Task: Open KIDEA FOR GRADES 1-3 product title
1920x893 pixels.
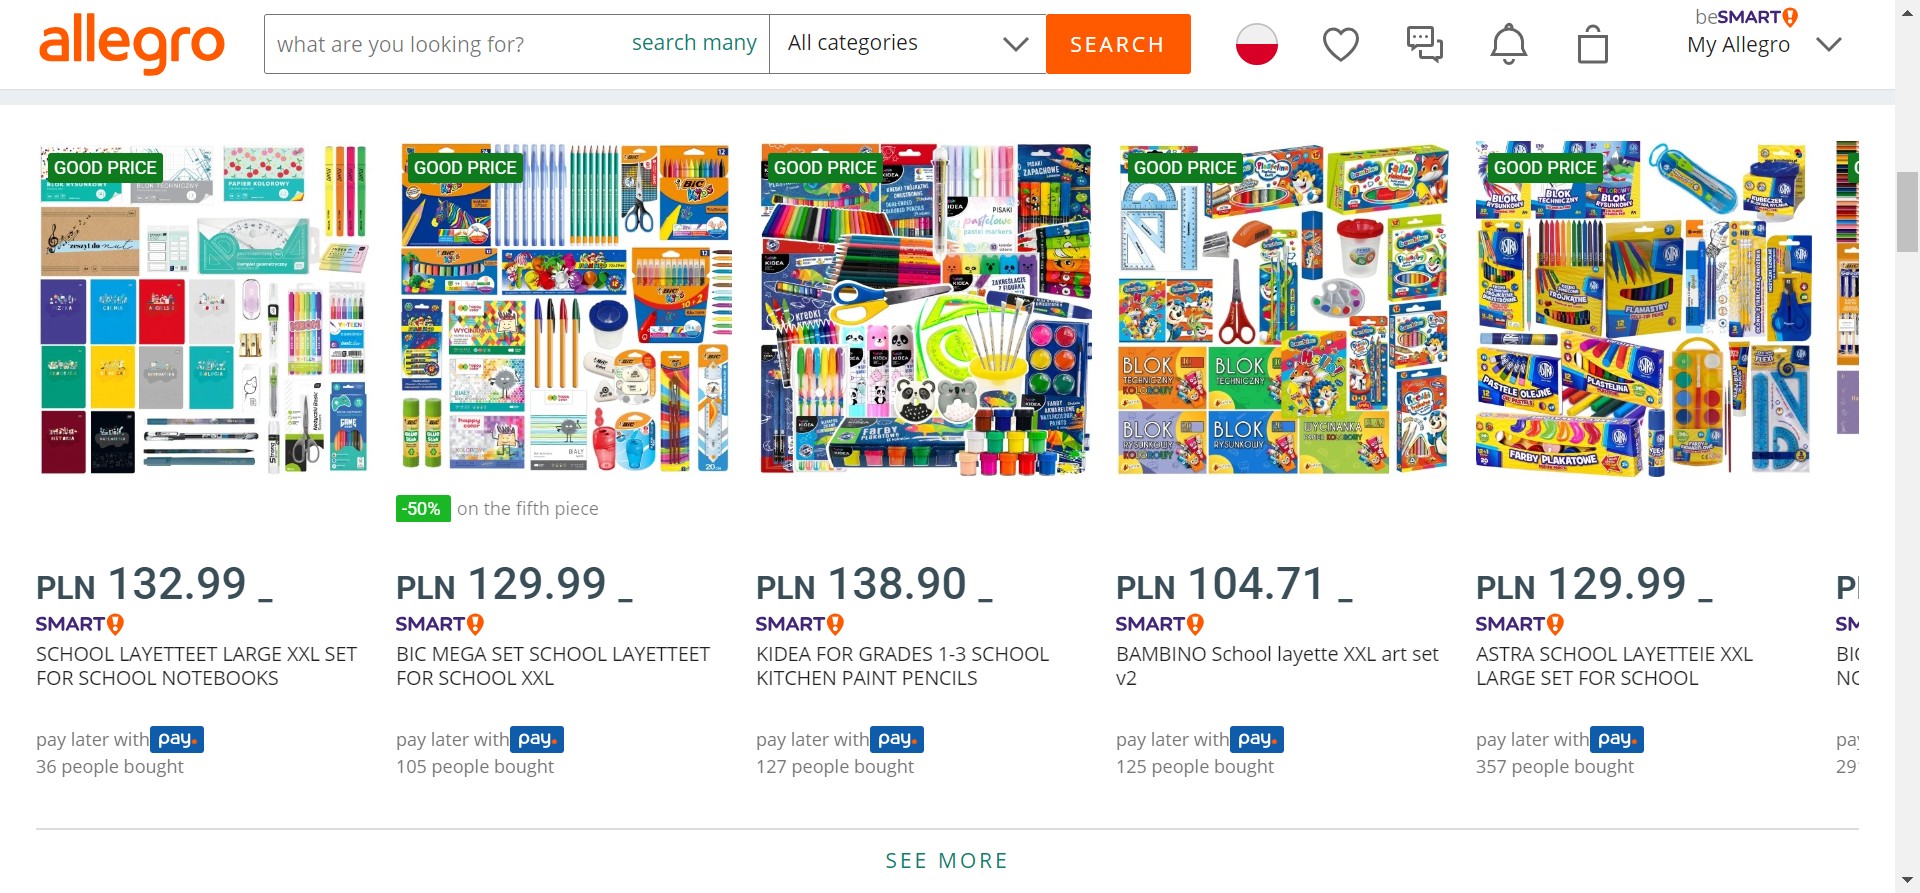Action: [902, 666]
